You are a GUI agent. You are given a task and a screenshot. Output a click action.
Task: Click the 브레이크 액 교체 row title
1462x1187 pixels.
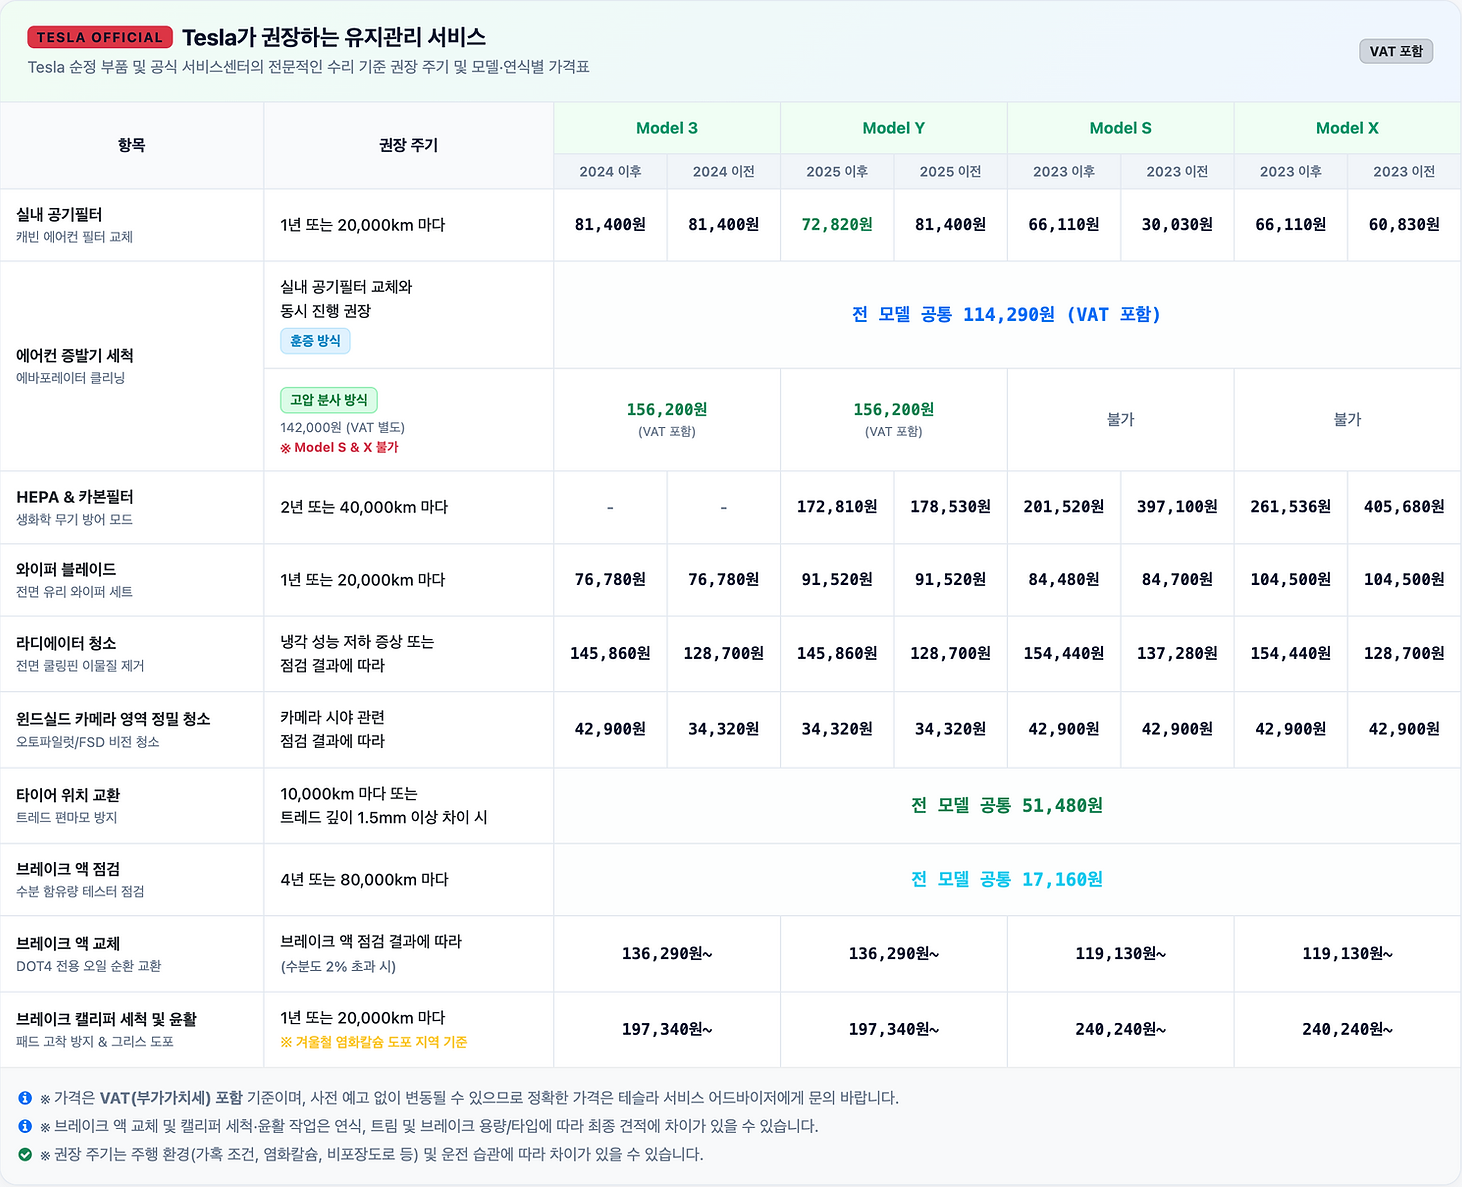pyautogui.click(x=68, y=944)
